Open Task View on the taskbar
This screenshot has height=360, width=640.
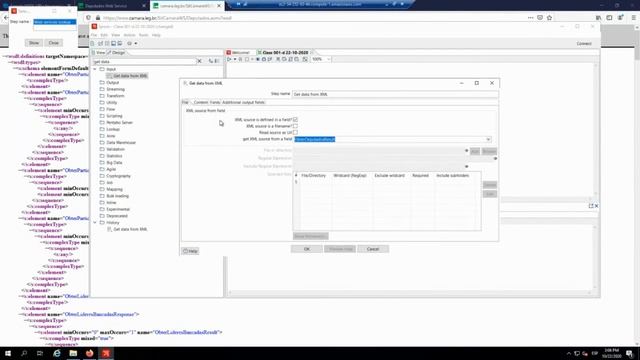pyautogui.click(x=40, y=353)
